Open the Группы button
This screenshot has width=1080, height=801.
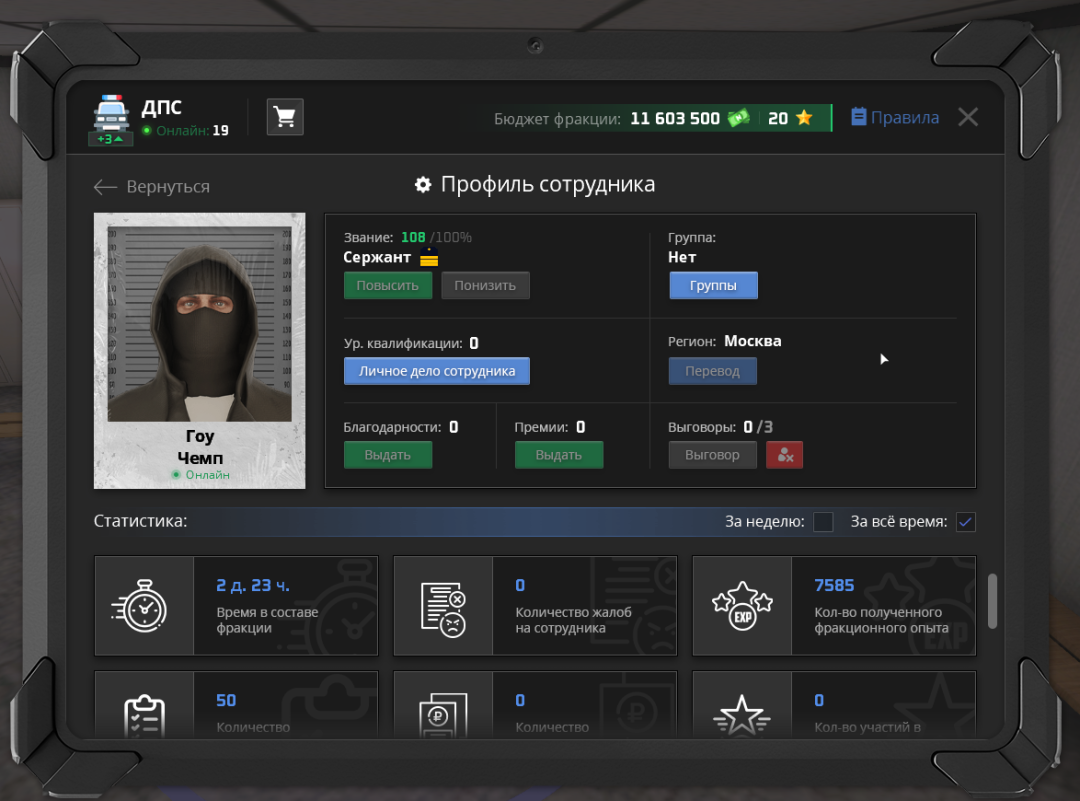tap(713, 285)
